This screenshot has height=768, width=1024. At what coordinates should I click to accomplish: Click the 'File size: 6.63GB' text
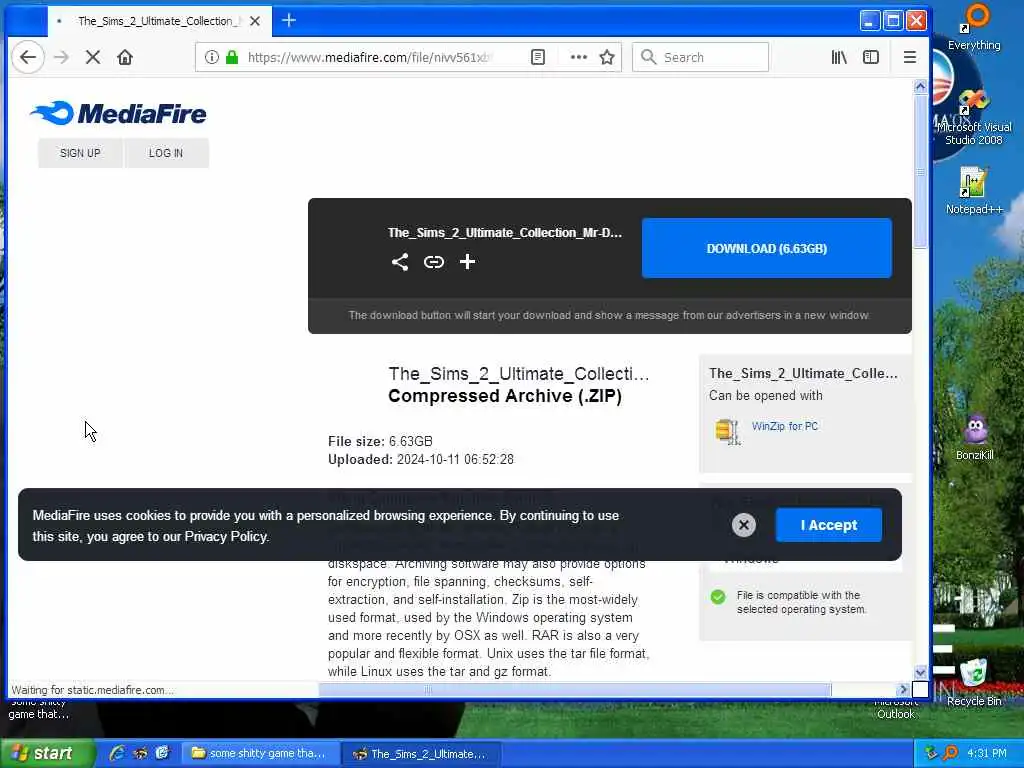point(380,441)
